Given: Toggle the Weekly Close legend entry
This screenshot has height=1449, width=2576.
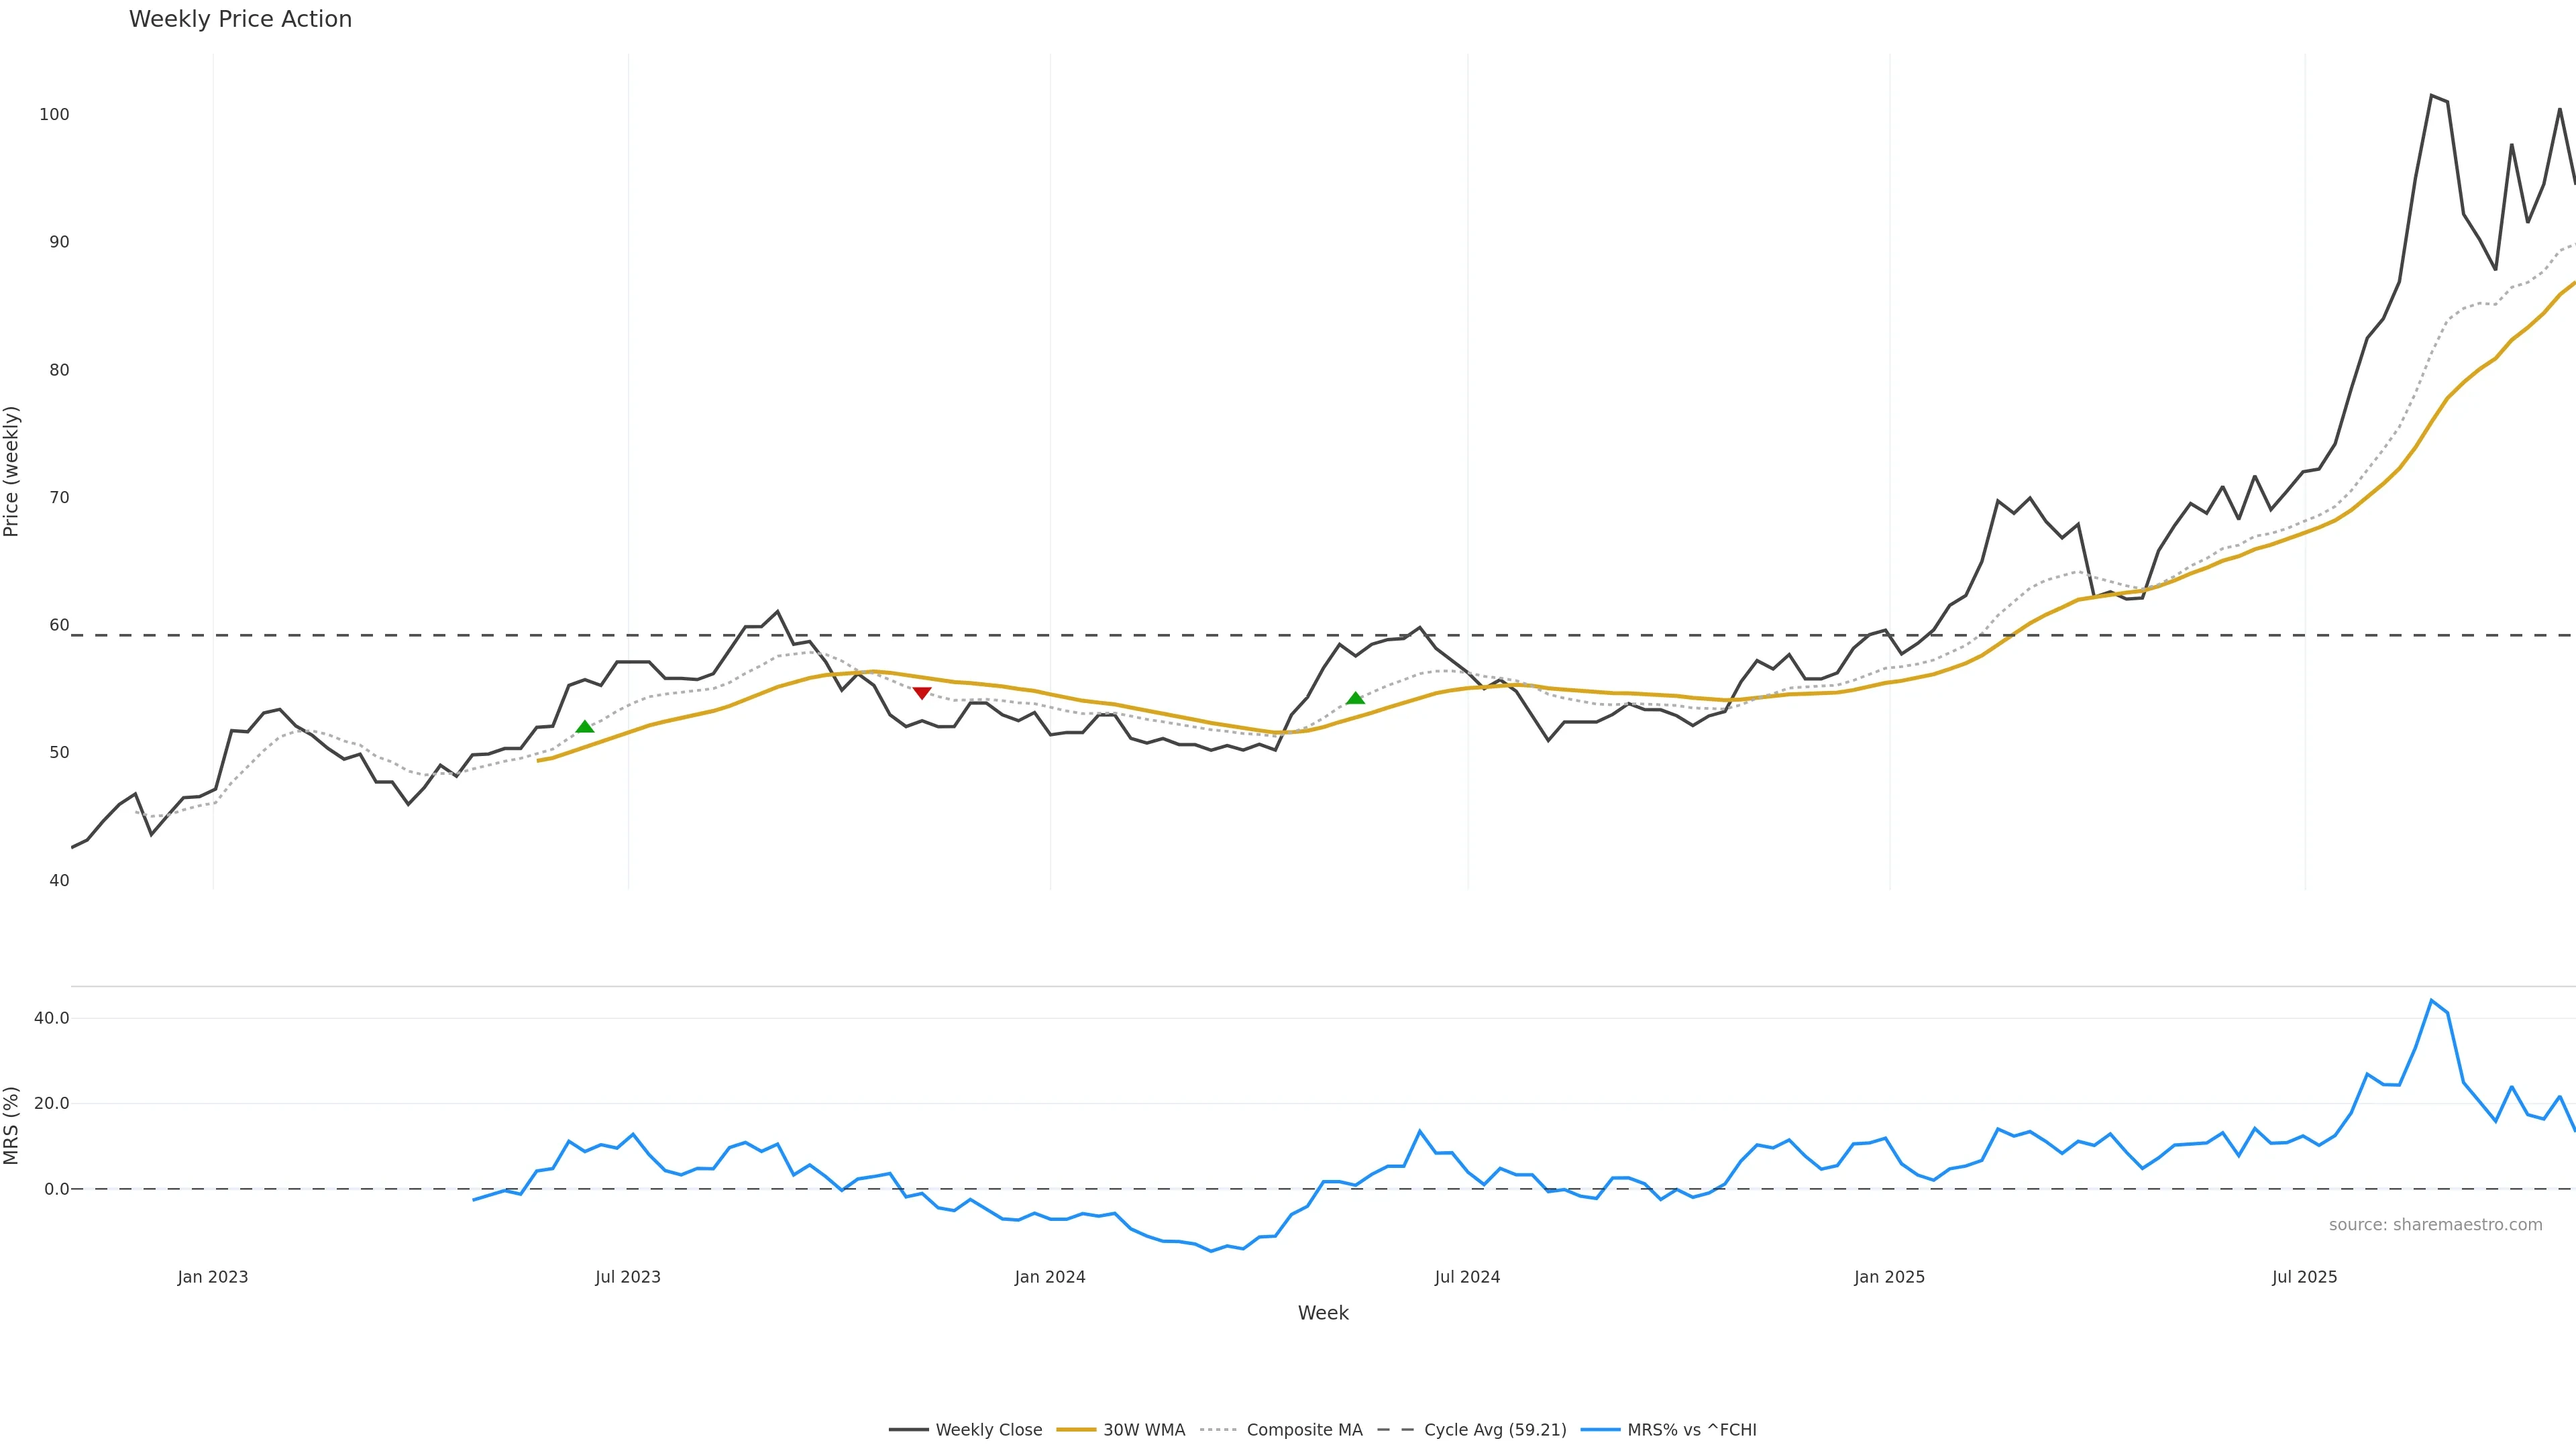Looking at the screenshot, I should (988, 1430).
